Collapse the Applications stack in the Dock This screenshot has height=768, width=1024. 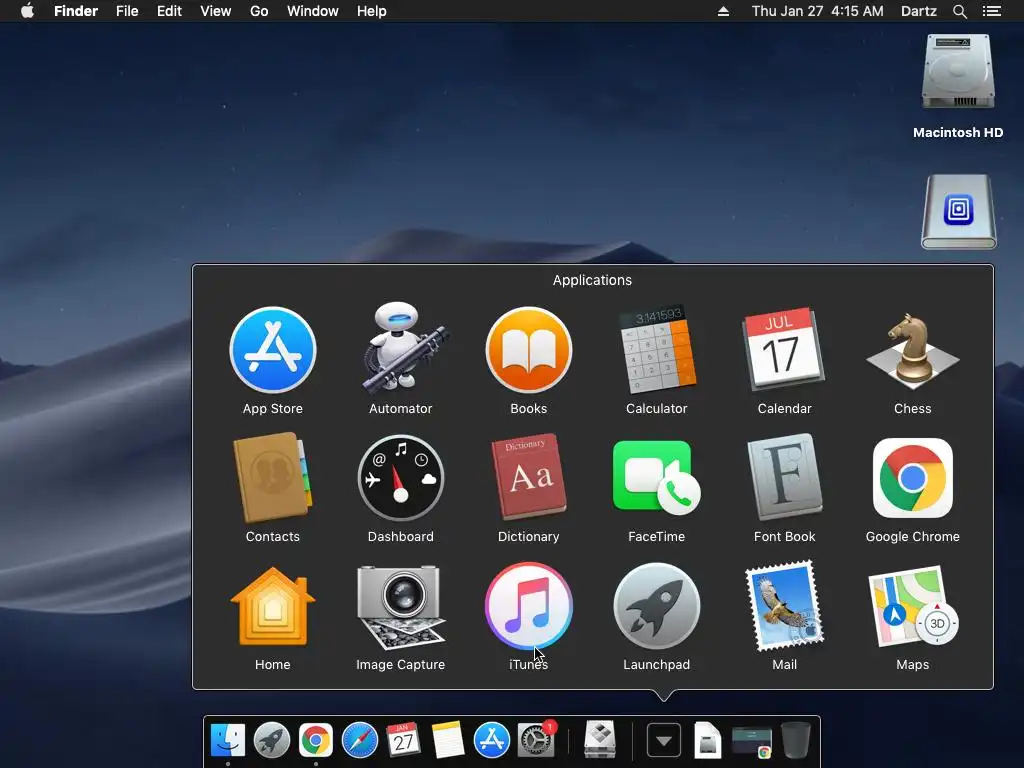(x=664, y=741)
